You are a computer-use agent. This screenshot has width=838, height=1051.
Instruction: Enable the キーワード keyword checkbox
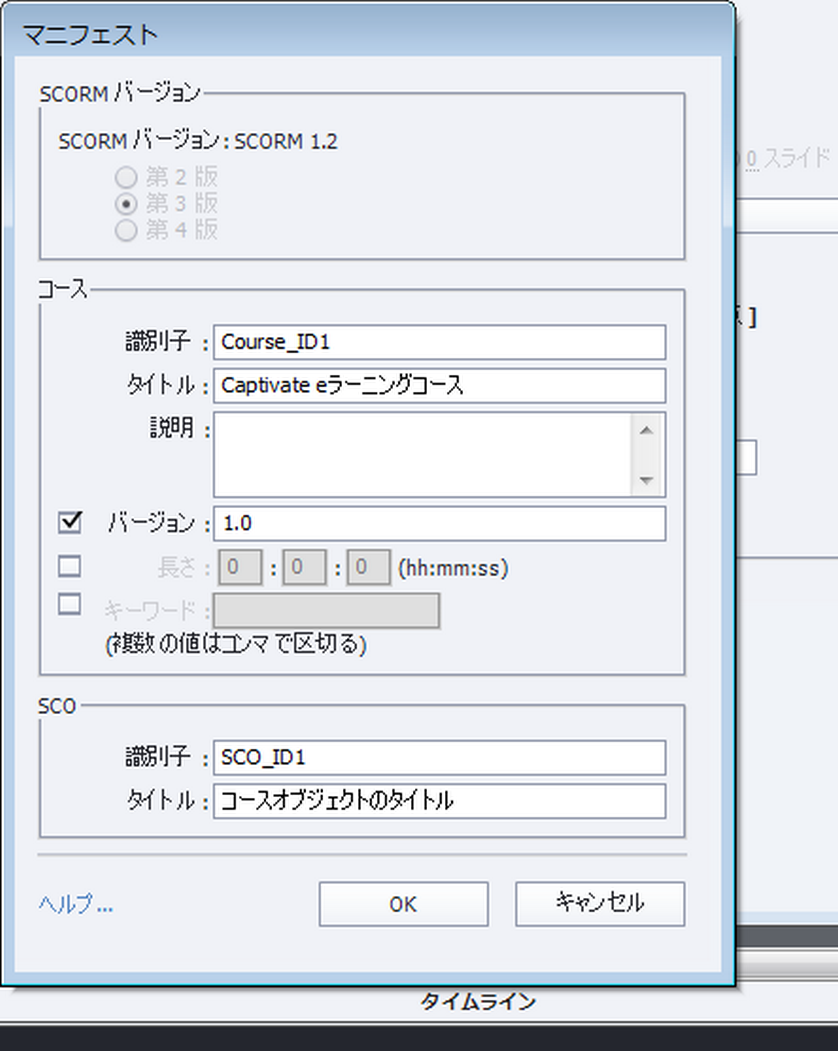[70, 604]
